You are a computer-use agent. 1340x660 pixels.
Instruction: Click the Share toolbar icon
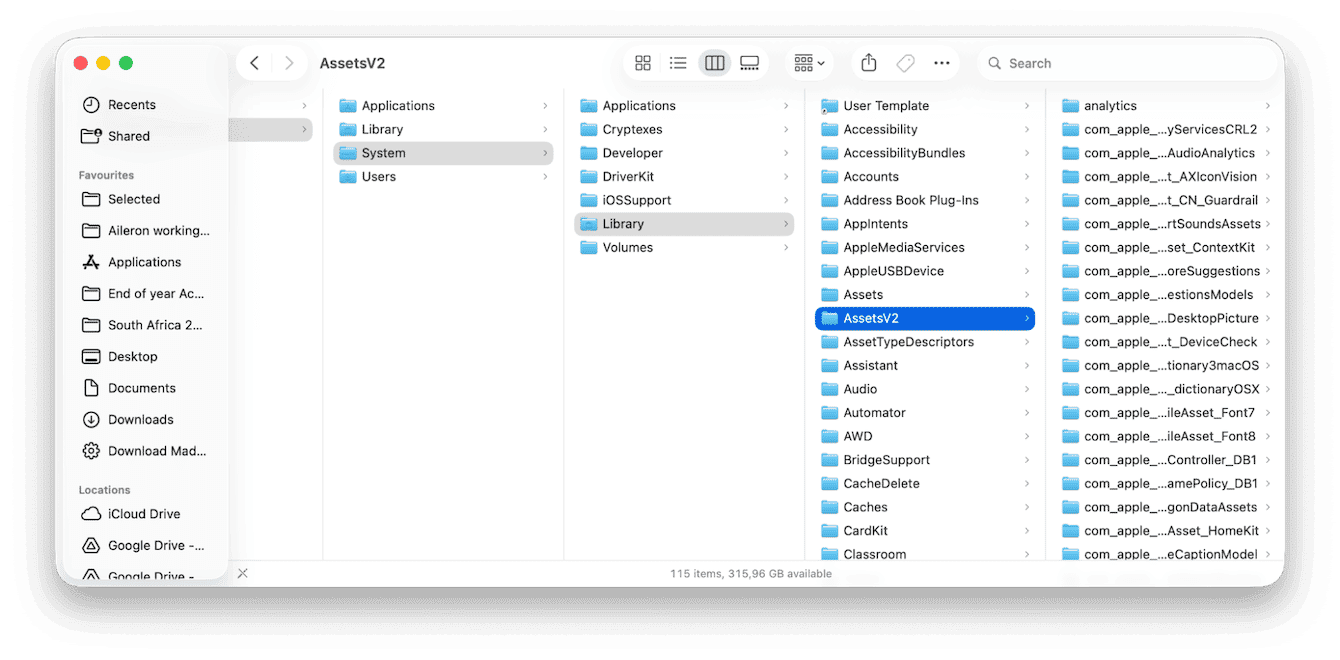(869, 63)
